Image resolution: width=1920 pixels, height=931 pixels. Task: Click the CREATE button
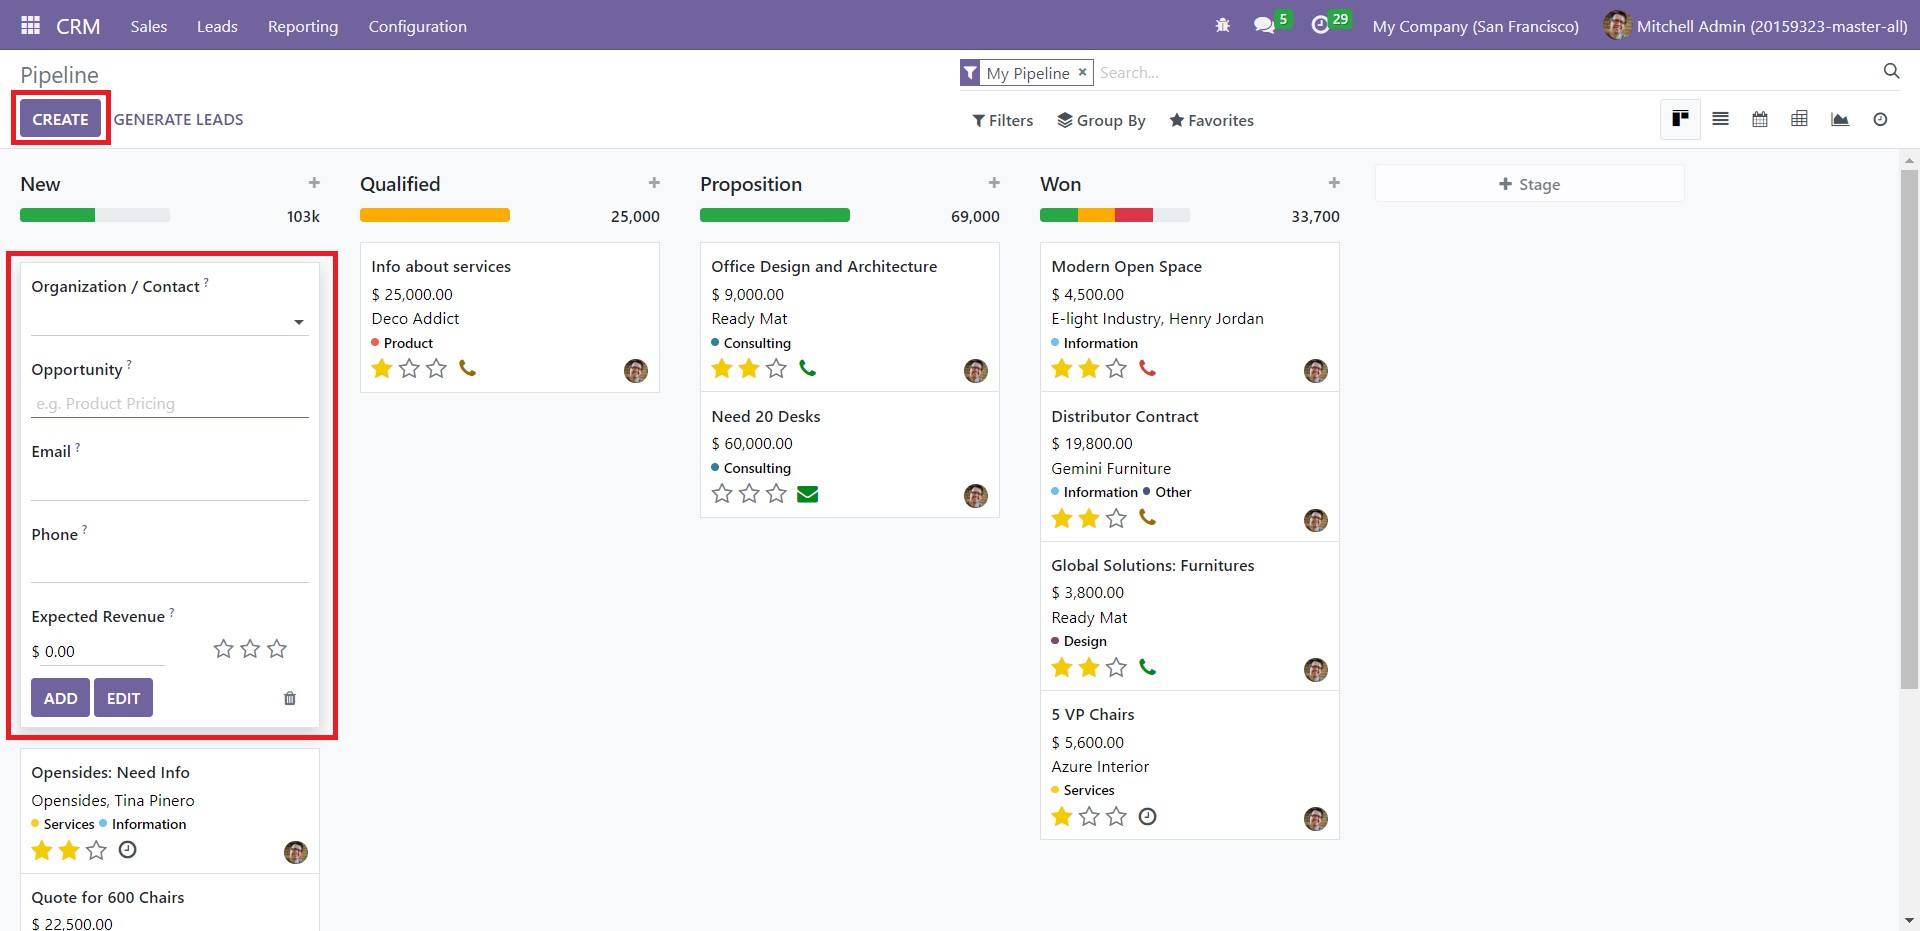point(61,119)
